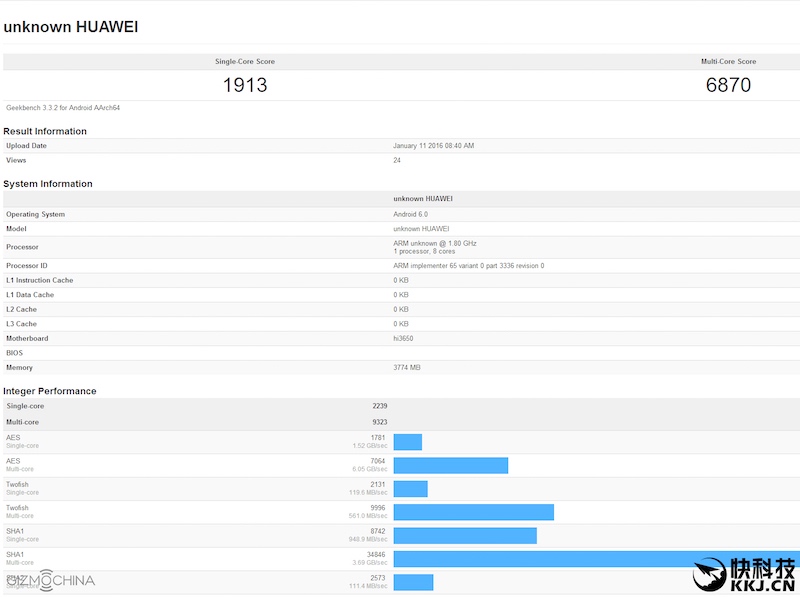Image resolution: width=800 pixels, height=597 pixels.
Task: Select the motherboard value 'hi3650'
Action: 403,338
